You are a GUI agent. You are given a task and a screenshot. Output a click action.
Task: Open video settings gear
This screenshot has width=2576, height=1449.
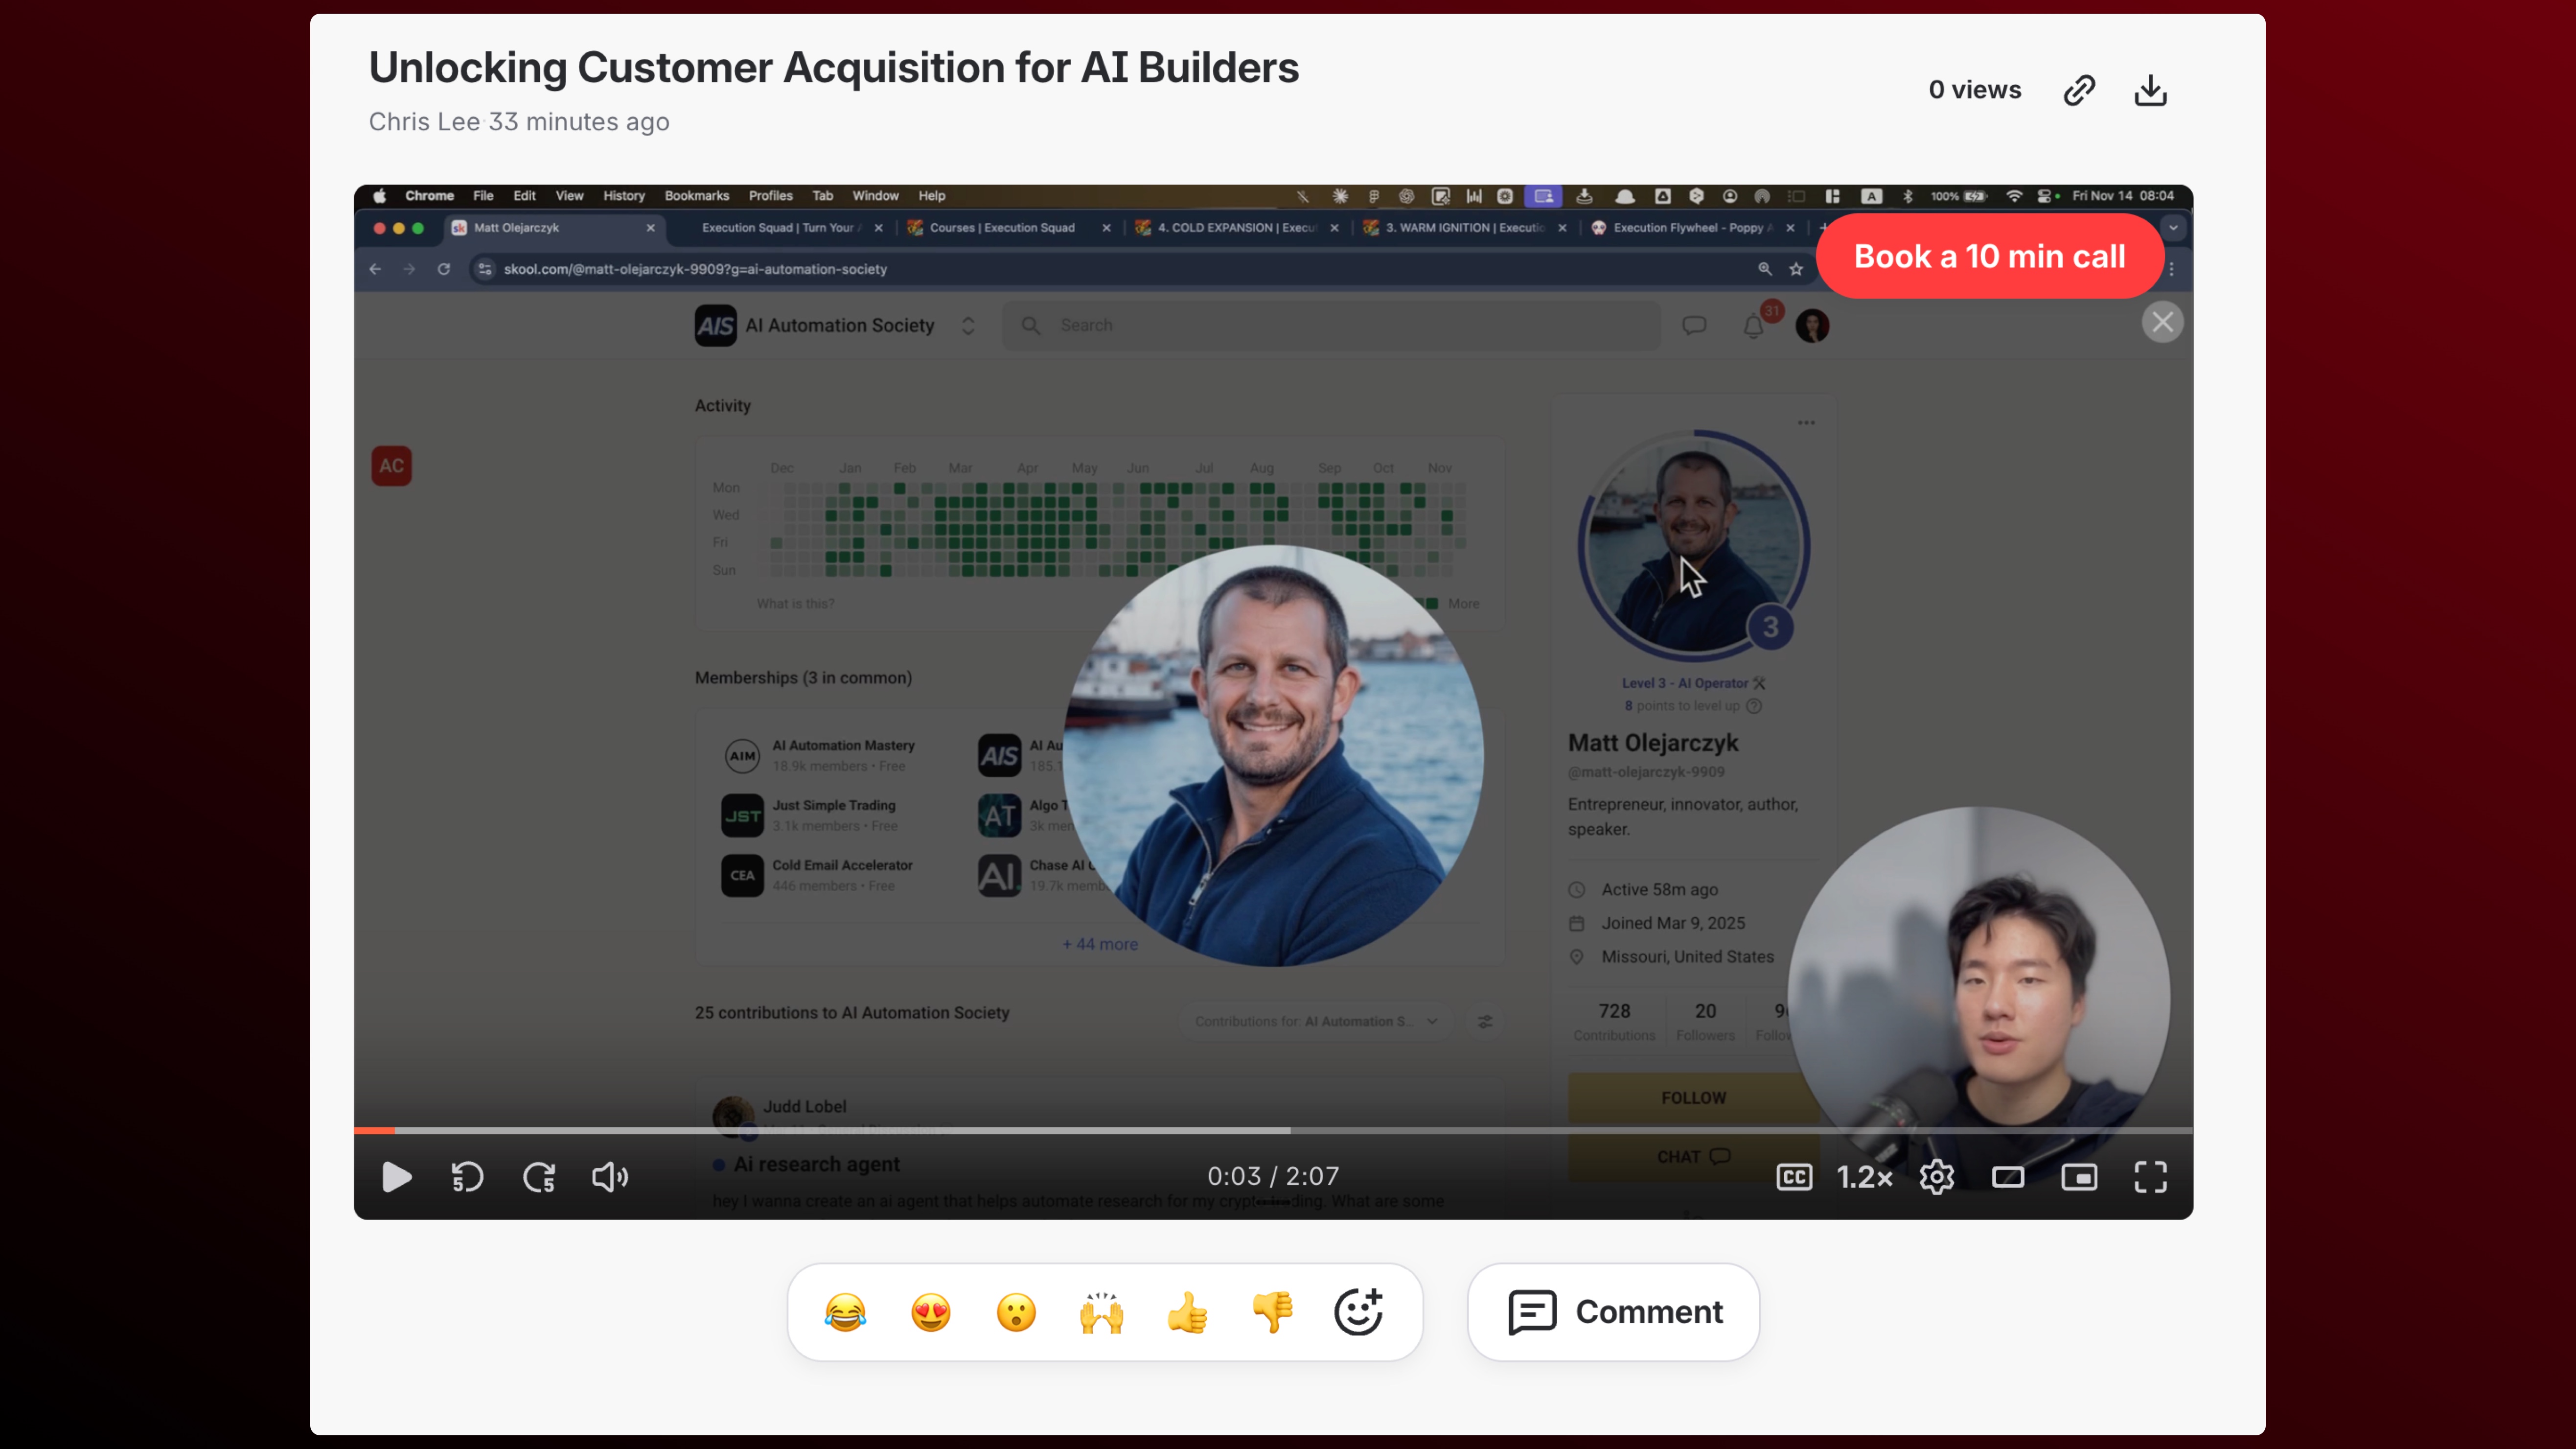tap(1937, 1177)
